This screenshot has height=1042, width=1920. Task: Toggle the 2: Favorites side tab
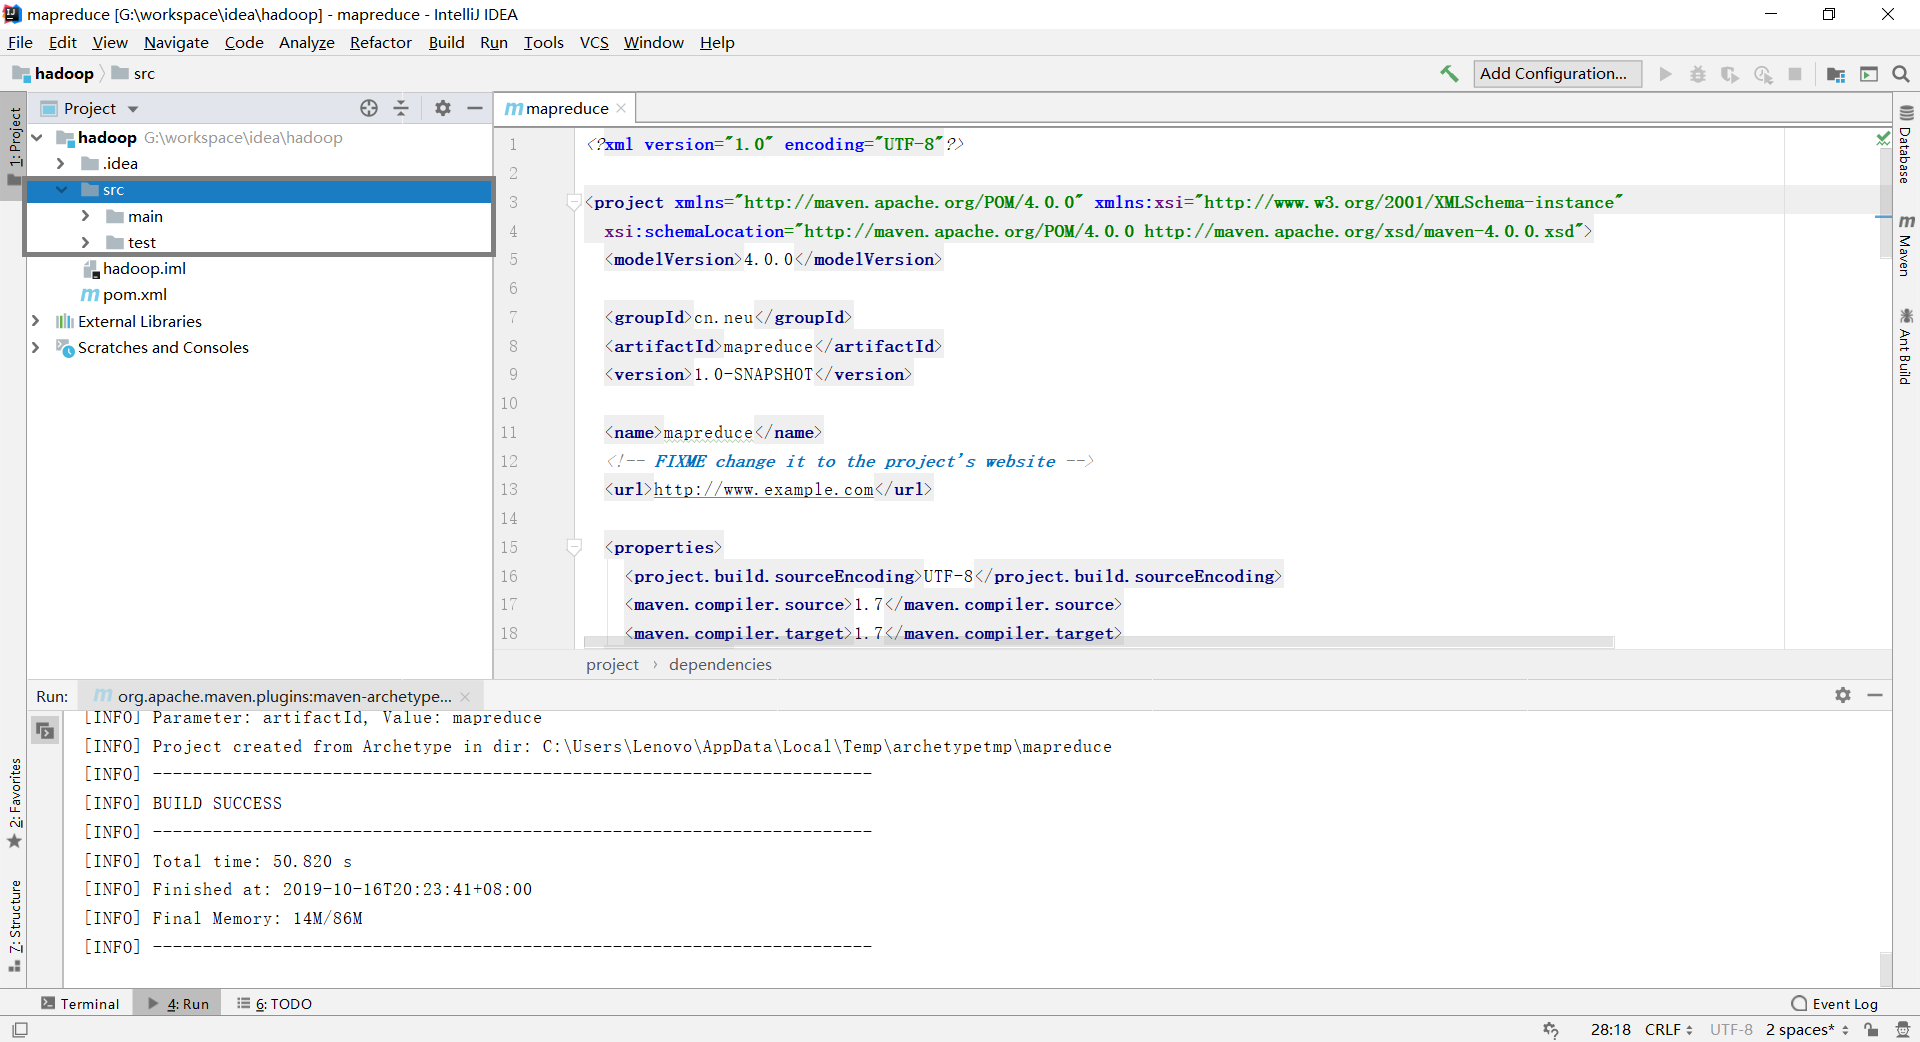(x=14, y=803)
